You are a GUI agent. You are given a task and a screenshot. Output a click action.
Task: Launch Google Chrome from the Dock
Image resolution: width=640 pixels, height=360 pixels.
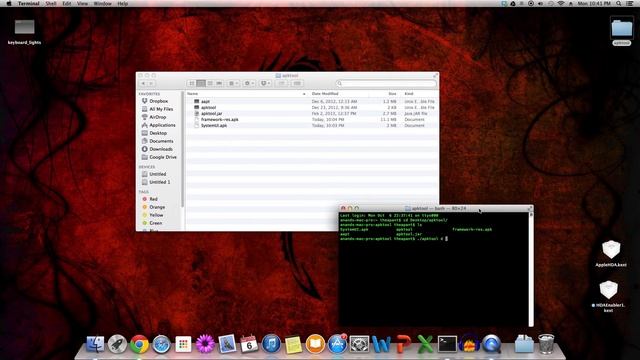[x=139, y=344]
